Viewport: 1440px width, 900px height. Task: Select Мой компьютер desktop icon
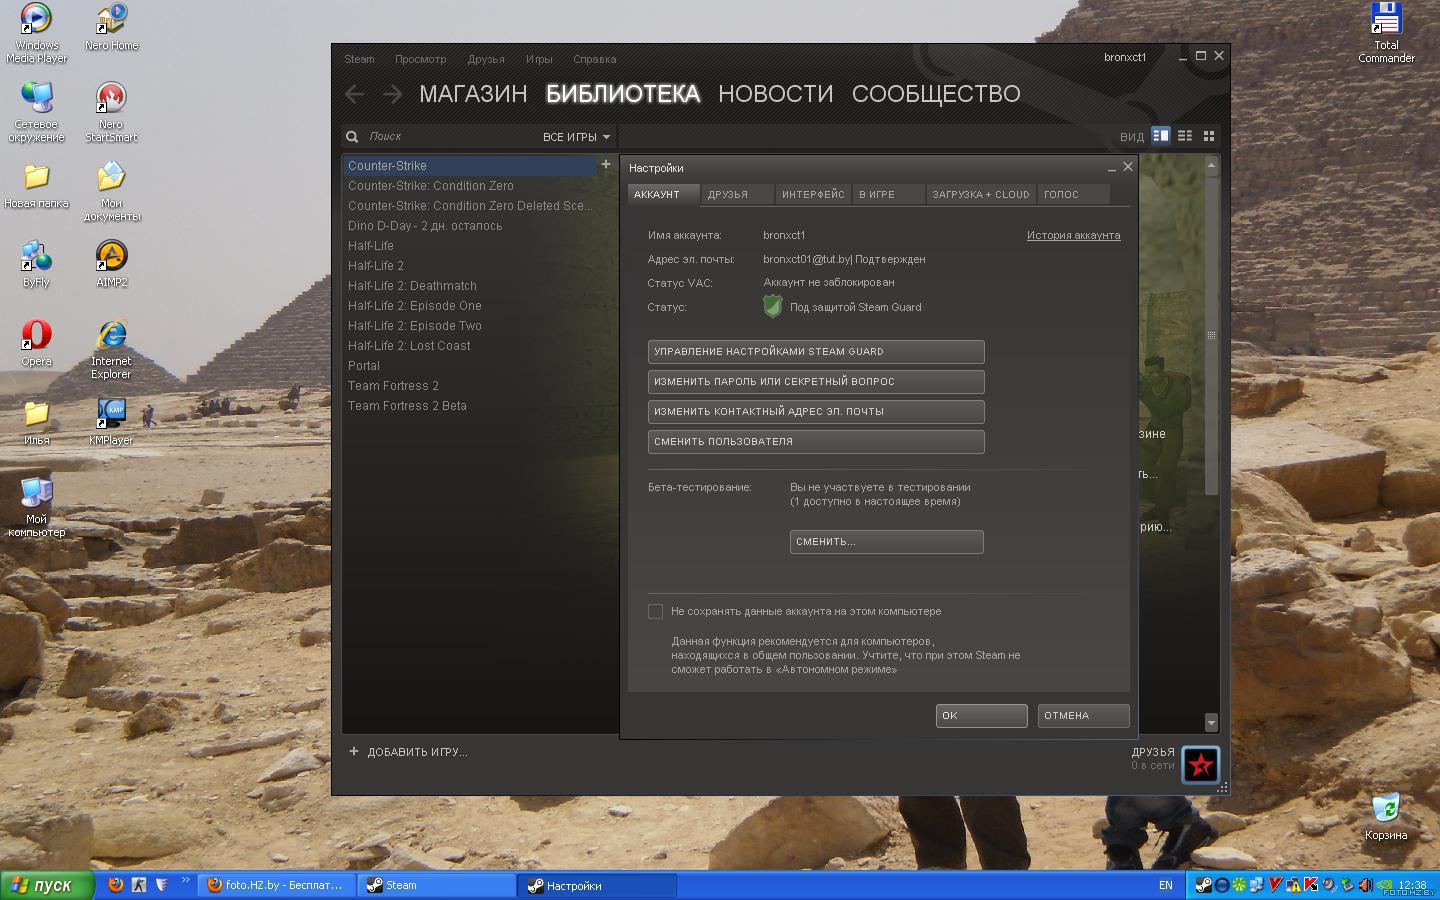[36, 507]
